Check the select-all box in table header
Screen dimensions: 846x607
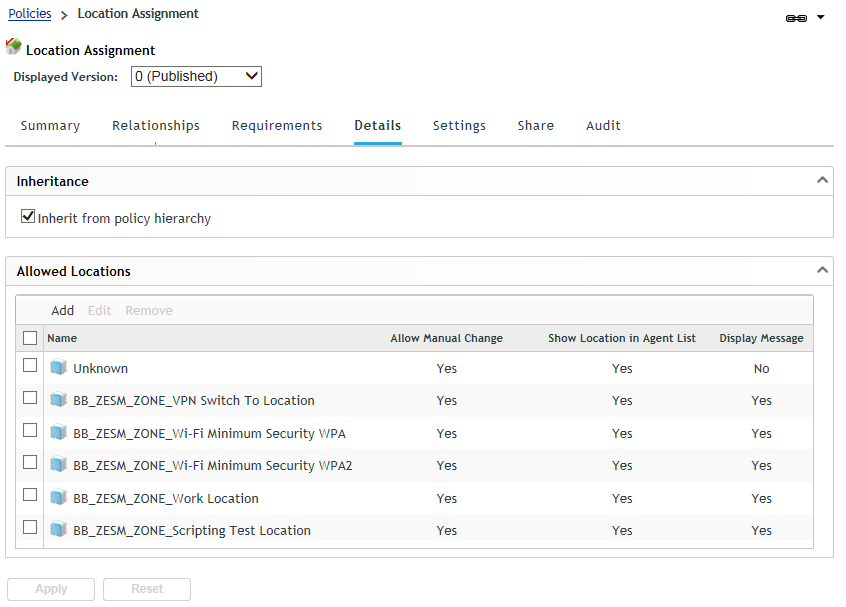pos(30,338)
